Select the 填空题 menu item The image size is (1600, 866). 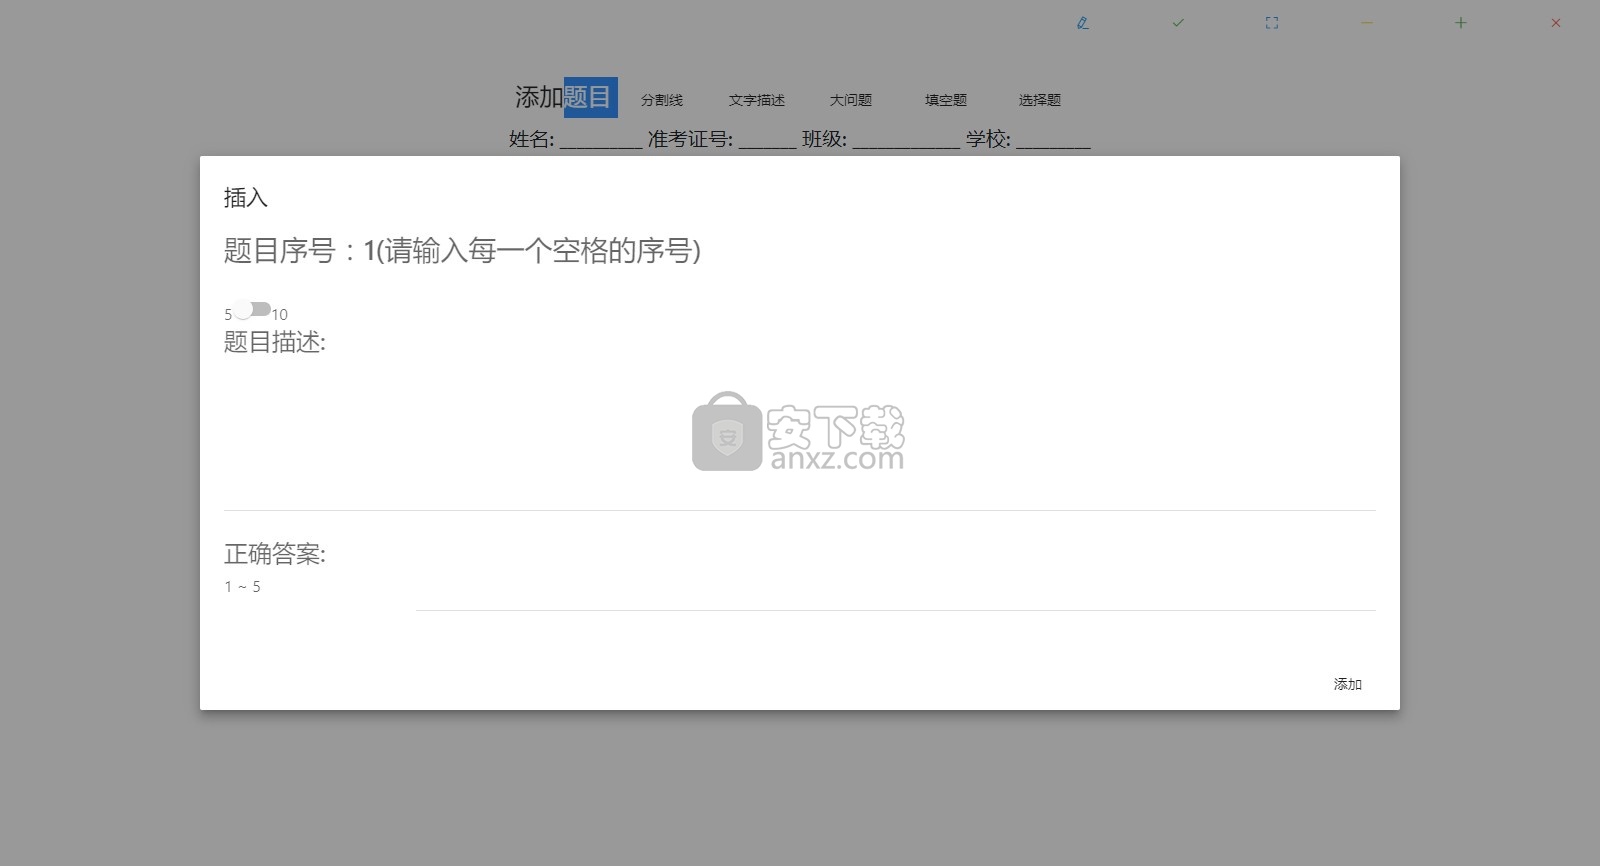tap(946, 100)
